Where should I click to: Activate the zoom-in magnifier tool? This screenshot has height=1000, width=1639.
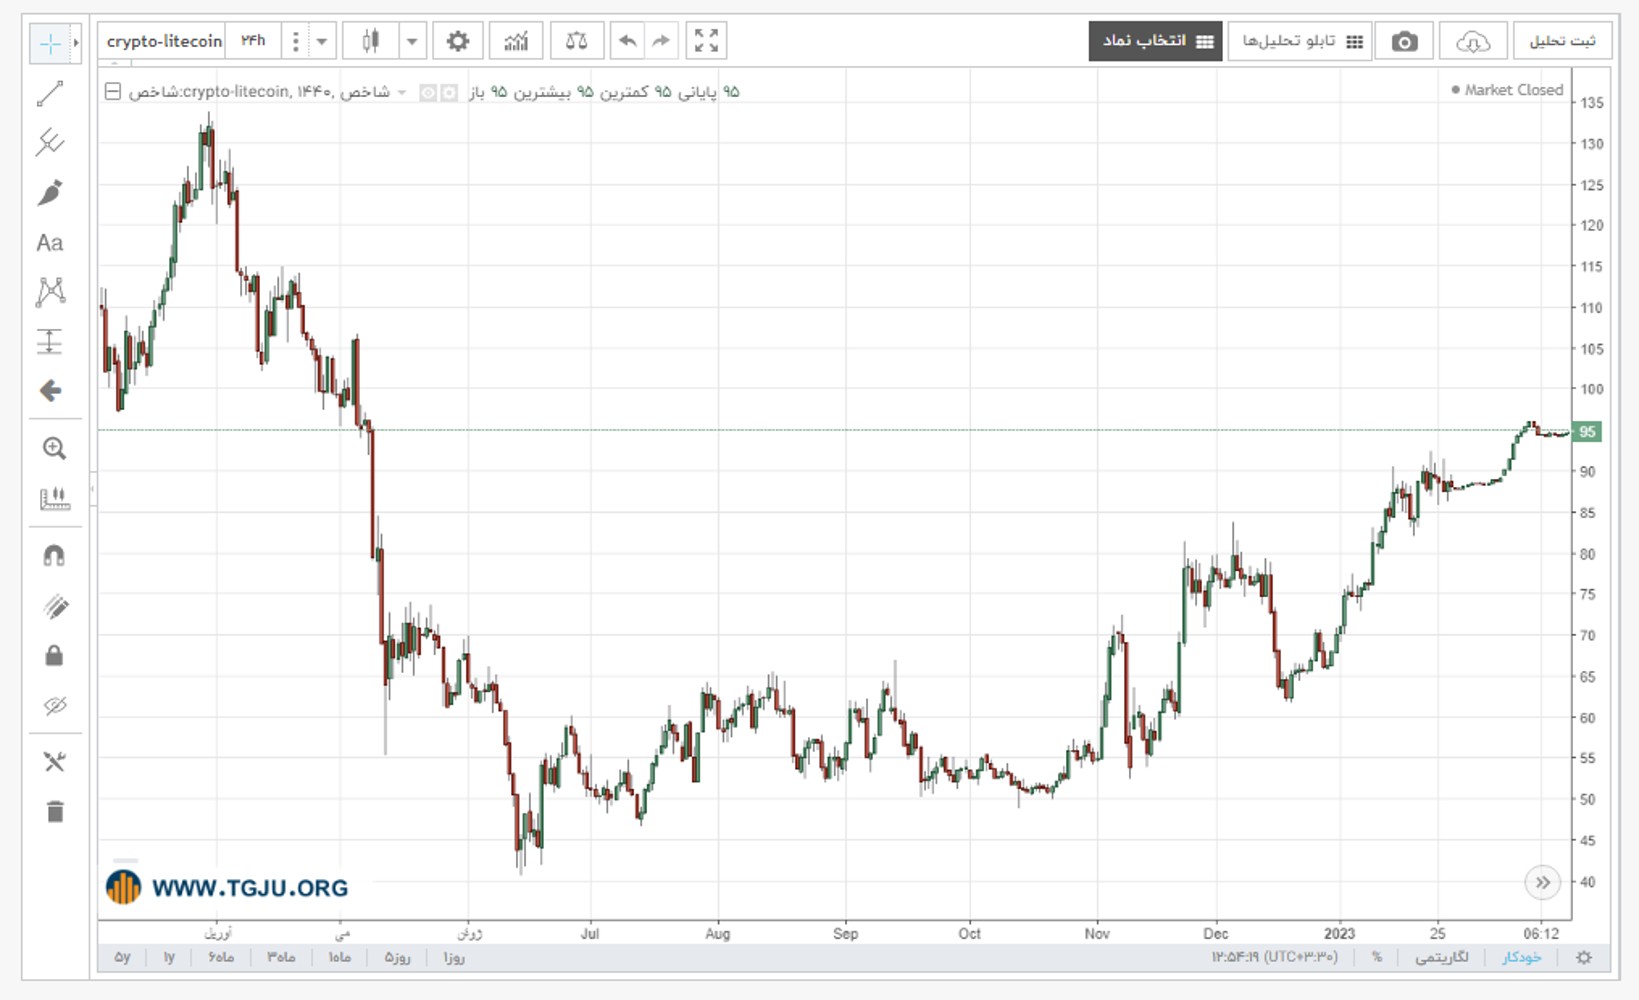point(54,449)
